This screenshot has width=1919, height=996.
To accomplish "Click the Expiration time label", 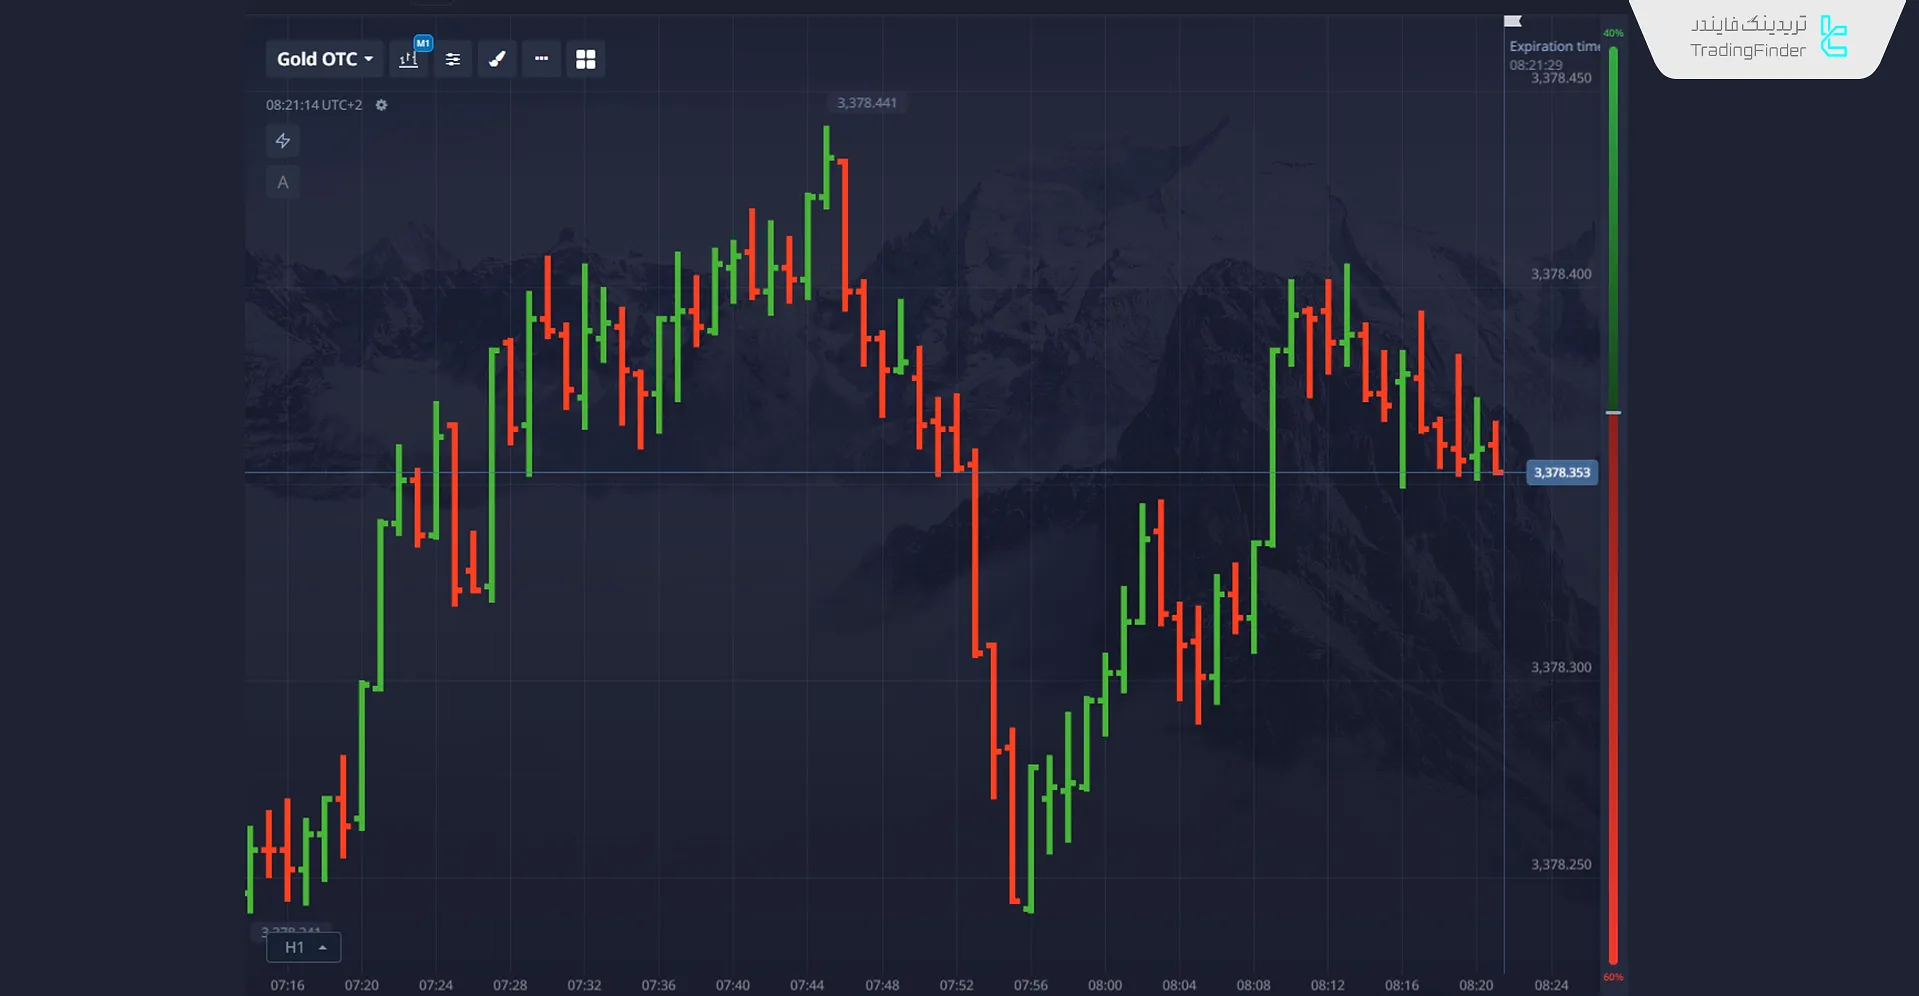I will pos(1554,46).
